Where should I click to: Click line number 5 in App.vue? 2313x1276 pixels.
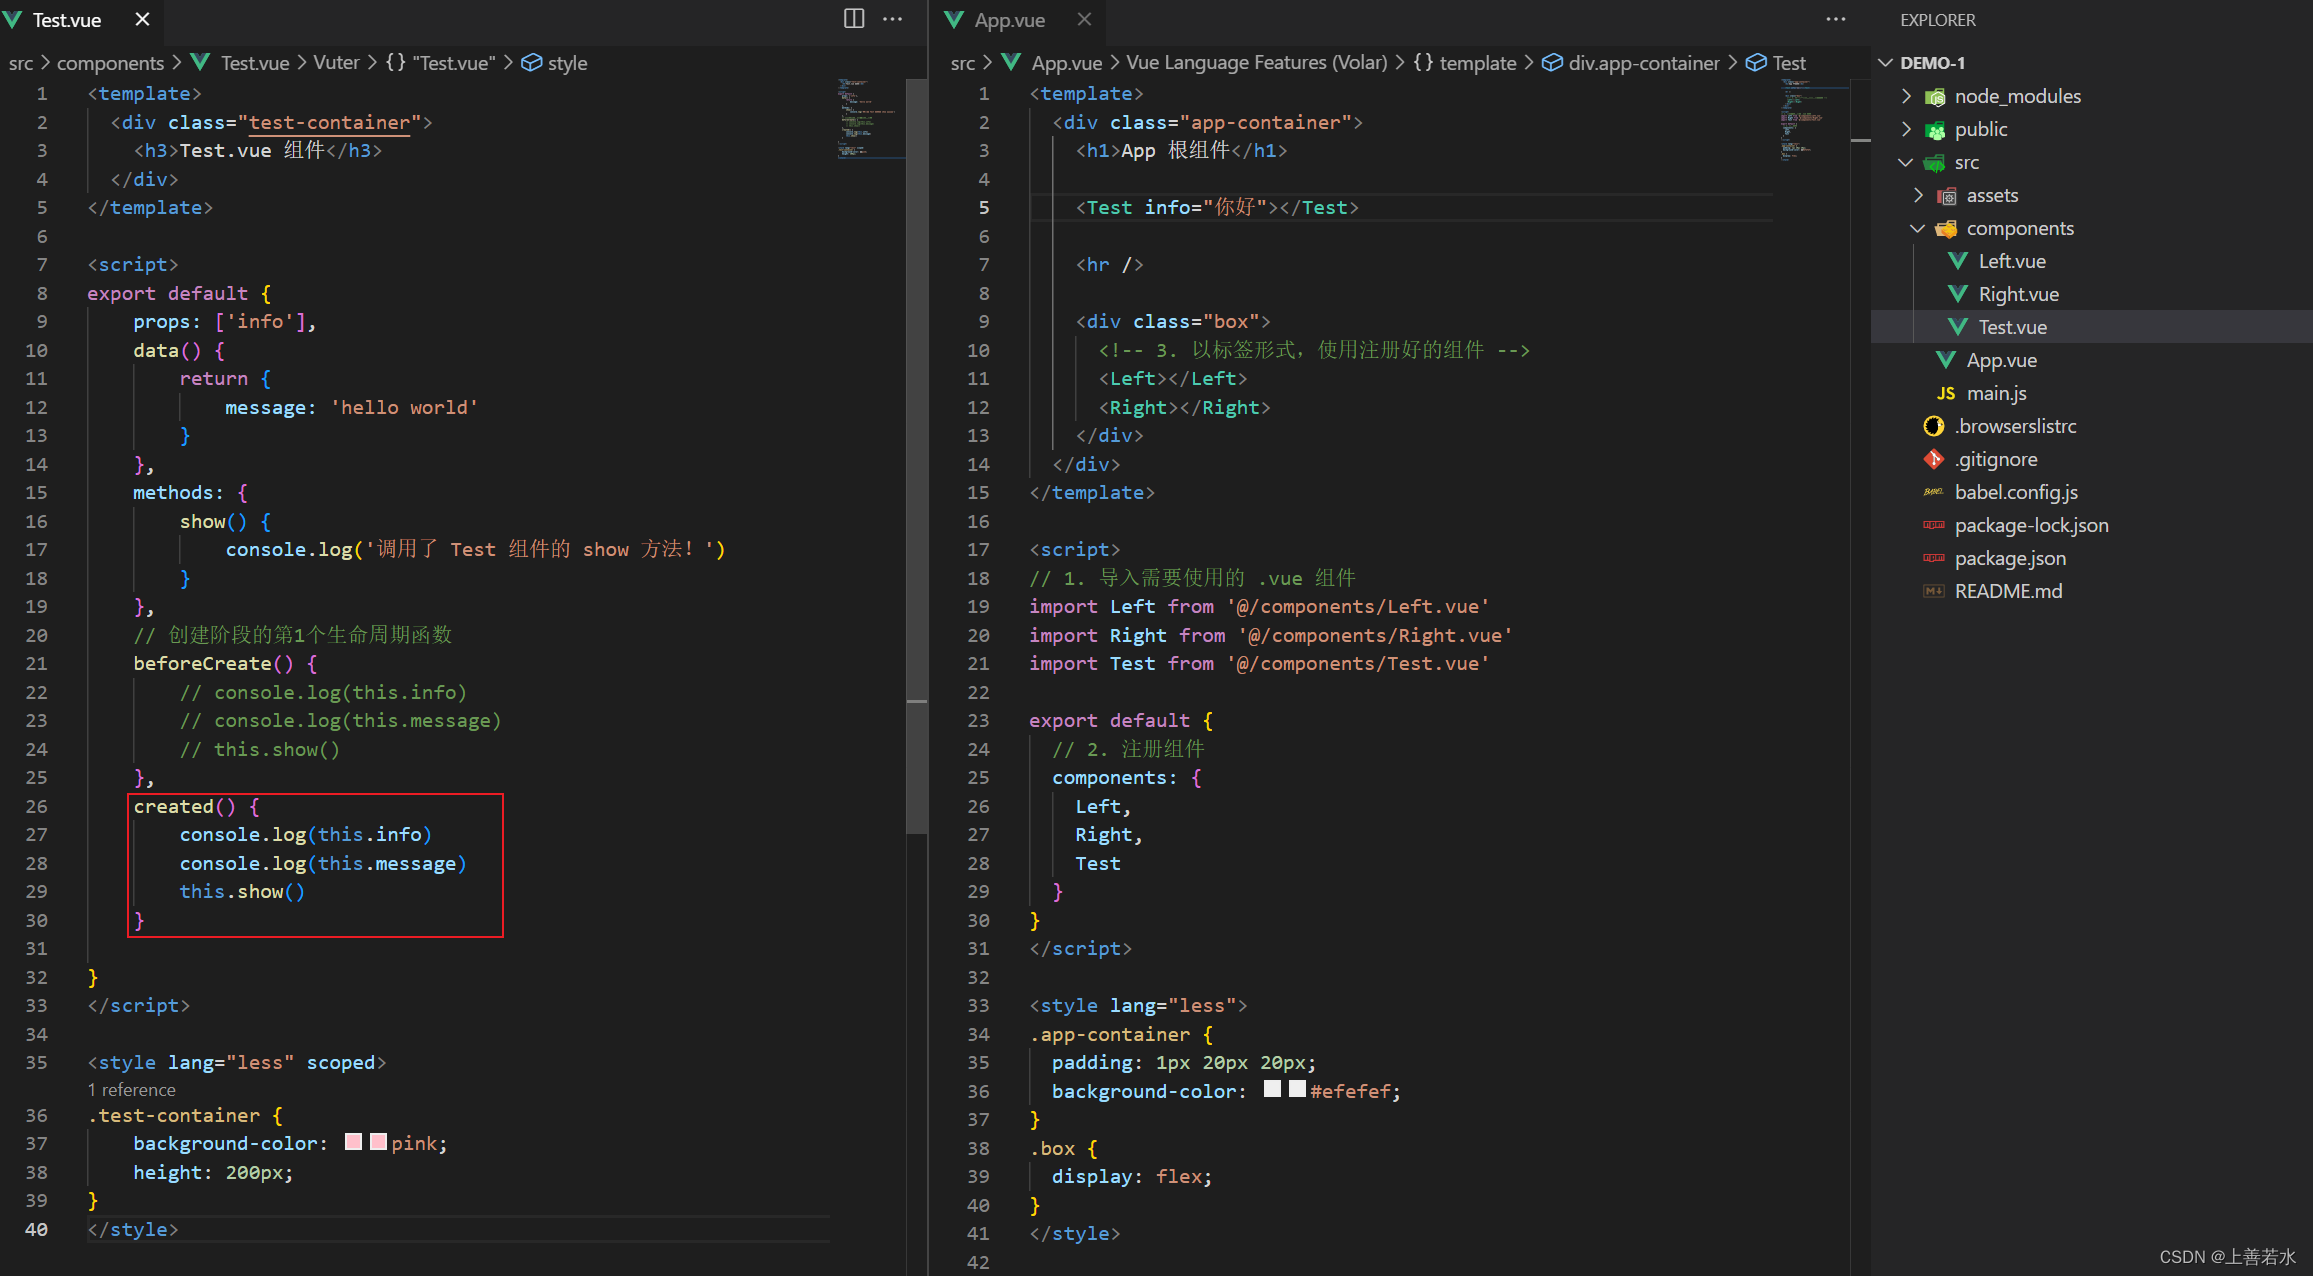pos(984,207)
